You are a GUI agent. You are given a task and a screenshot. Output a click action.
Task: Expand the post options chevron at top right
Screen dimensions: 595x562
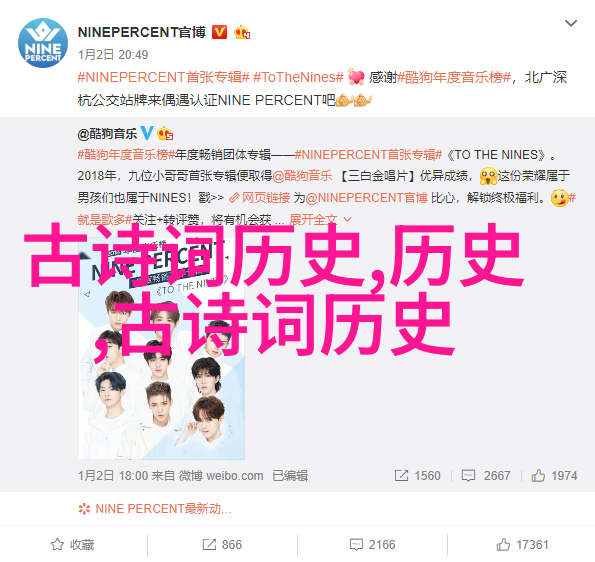(571, 24)
